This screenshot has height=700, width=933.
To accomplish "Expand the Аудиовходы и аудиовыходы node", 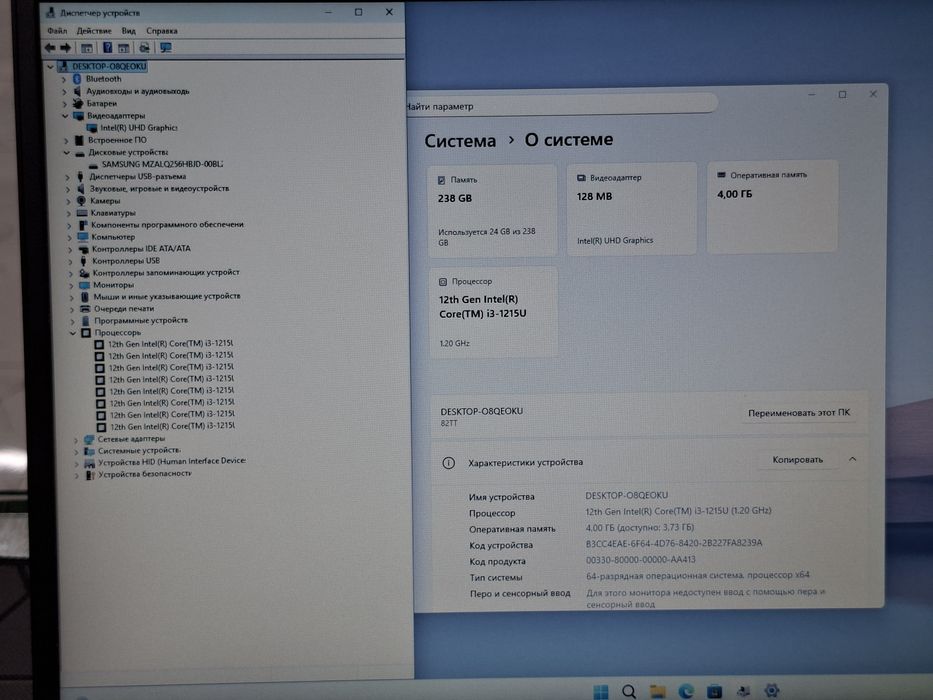I will tap(64, 91).
